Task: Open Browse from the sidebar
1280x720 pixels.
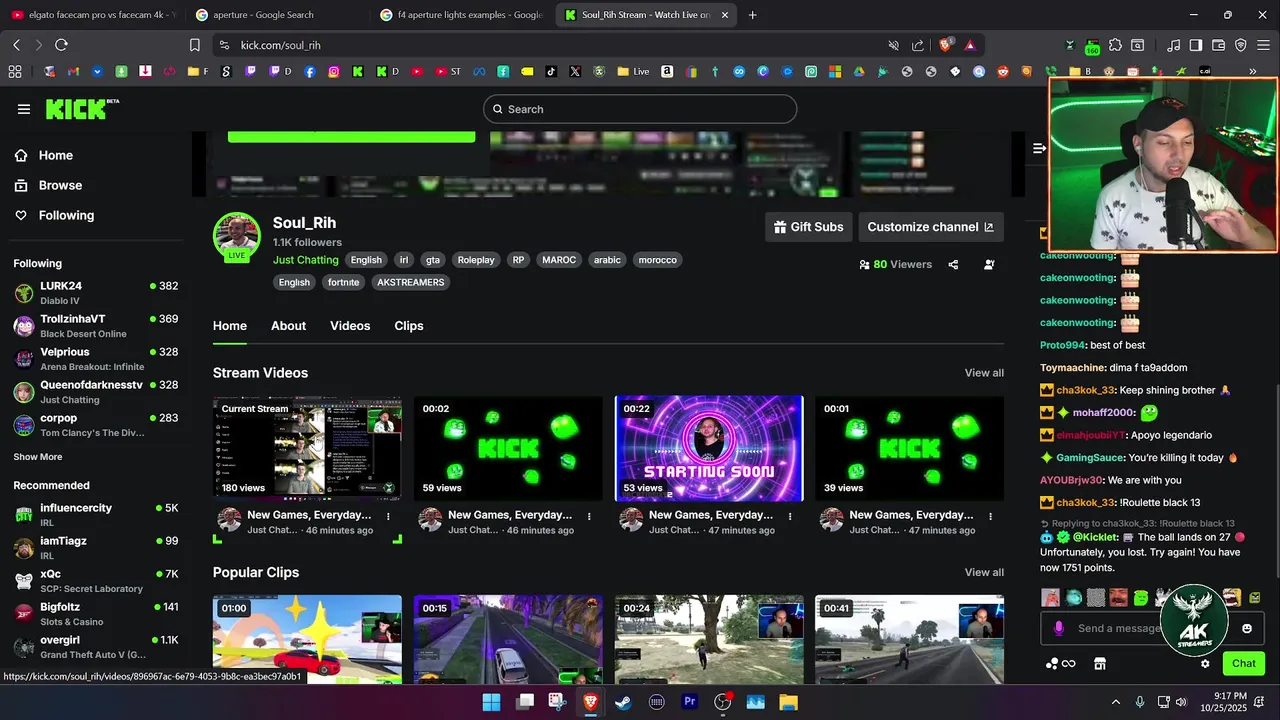Action: [60, 185]
